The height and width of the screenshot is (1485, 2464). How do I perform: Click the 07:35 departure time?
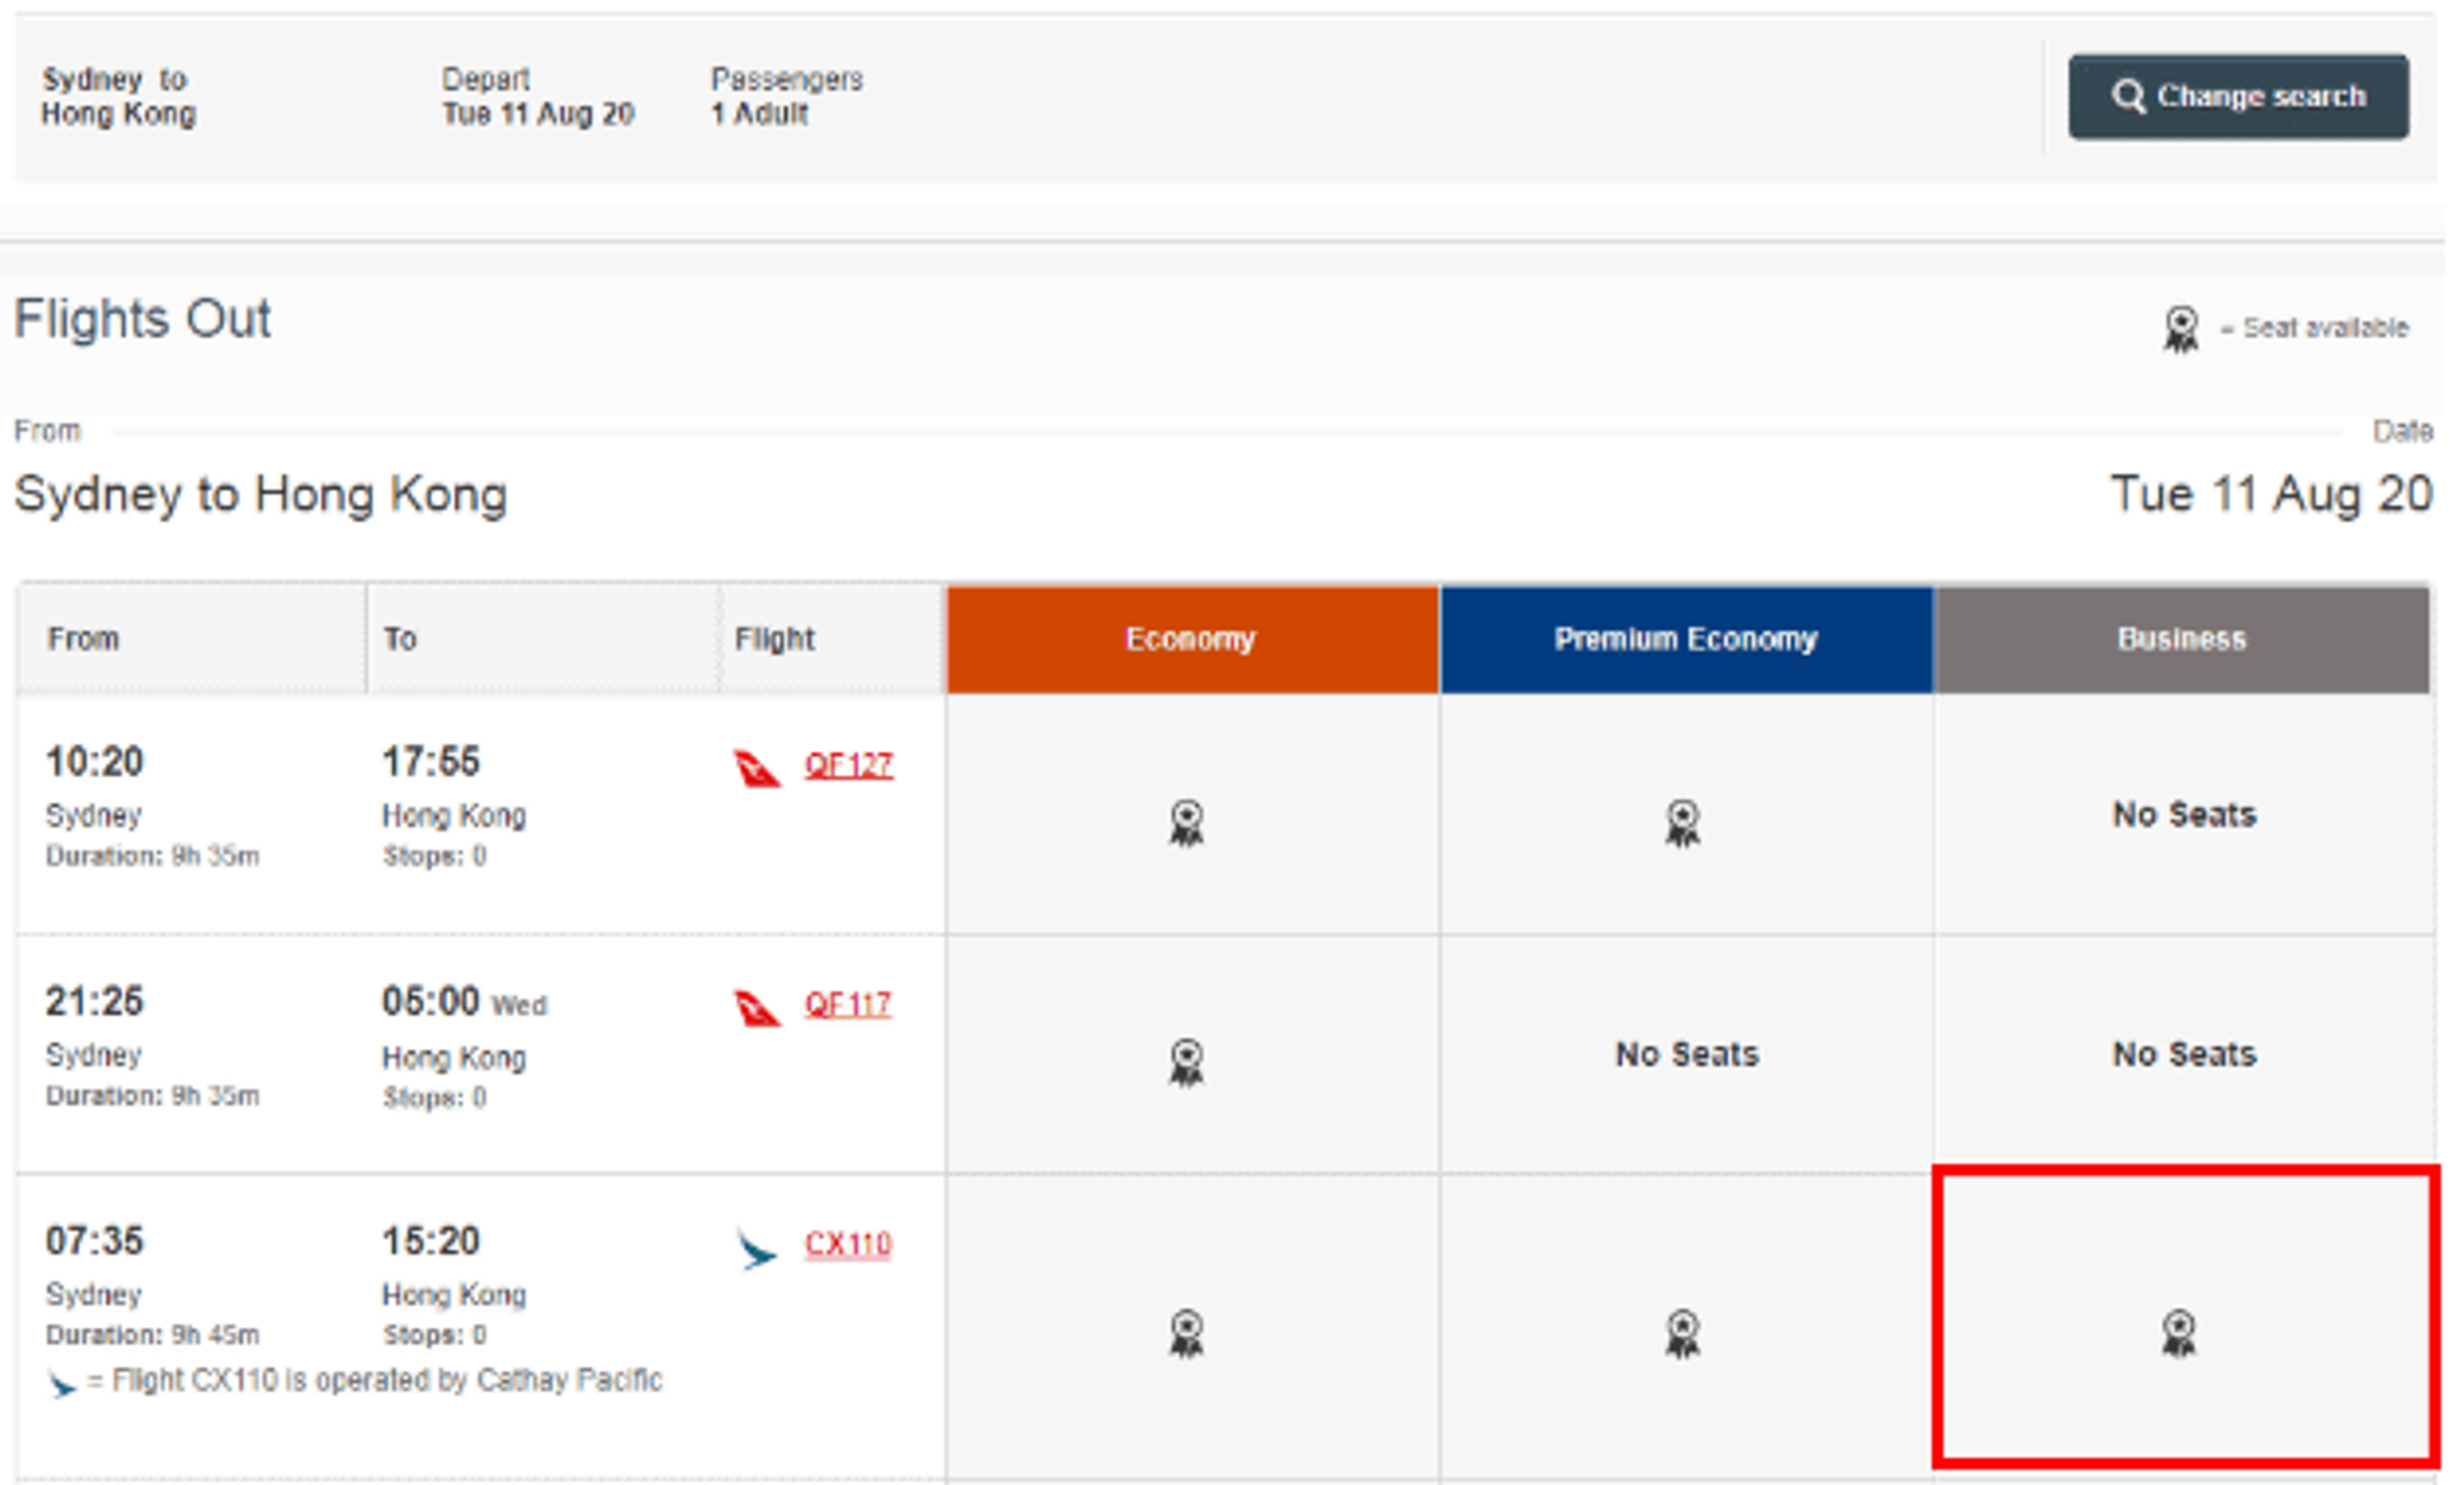pos(95,1241)
